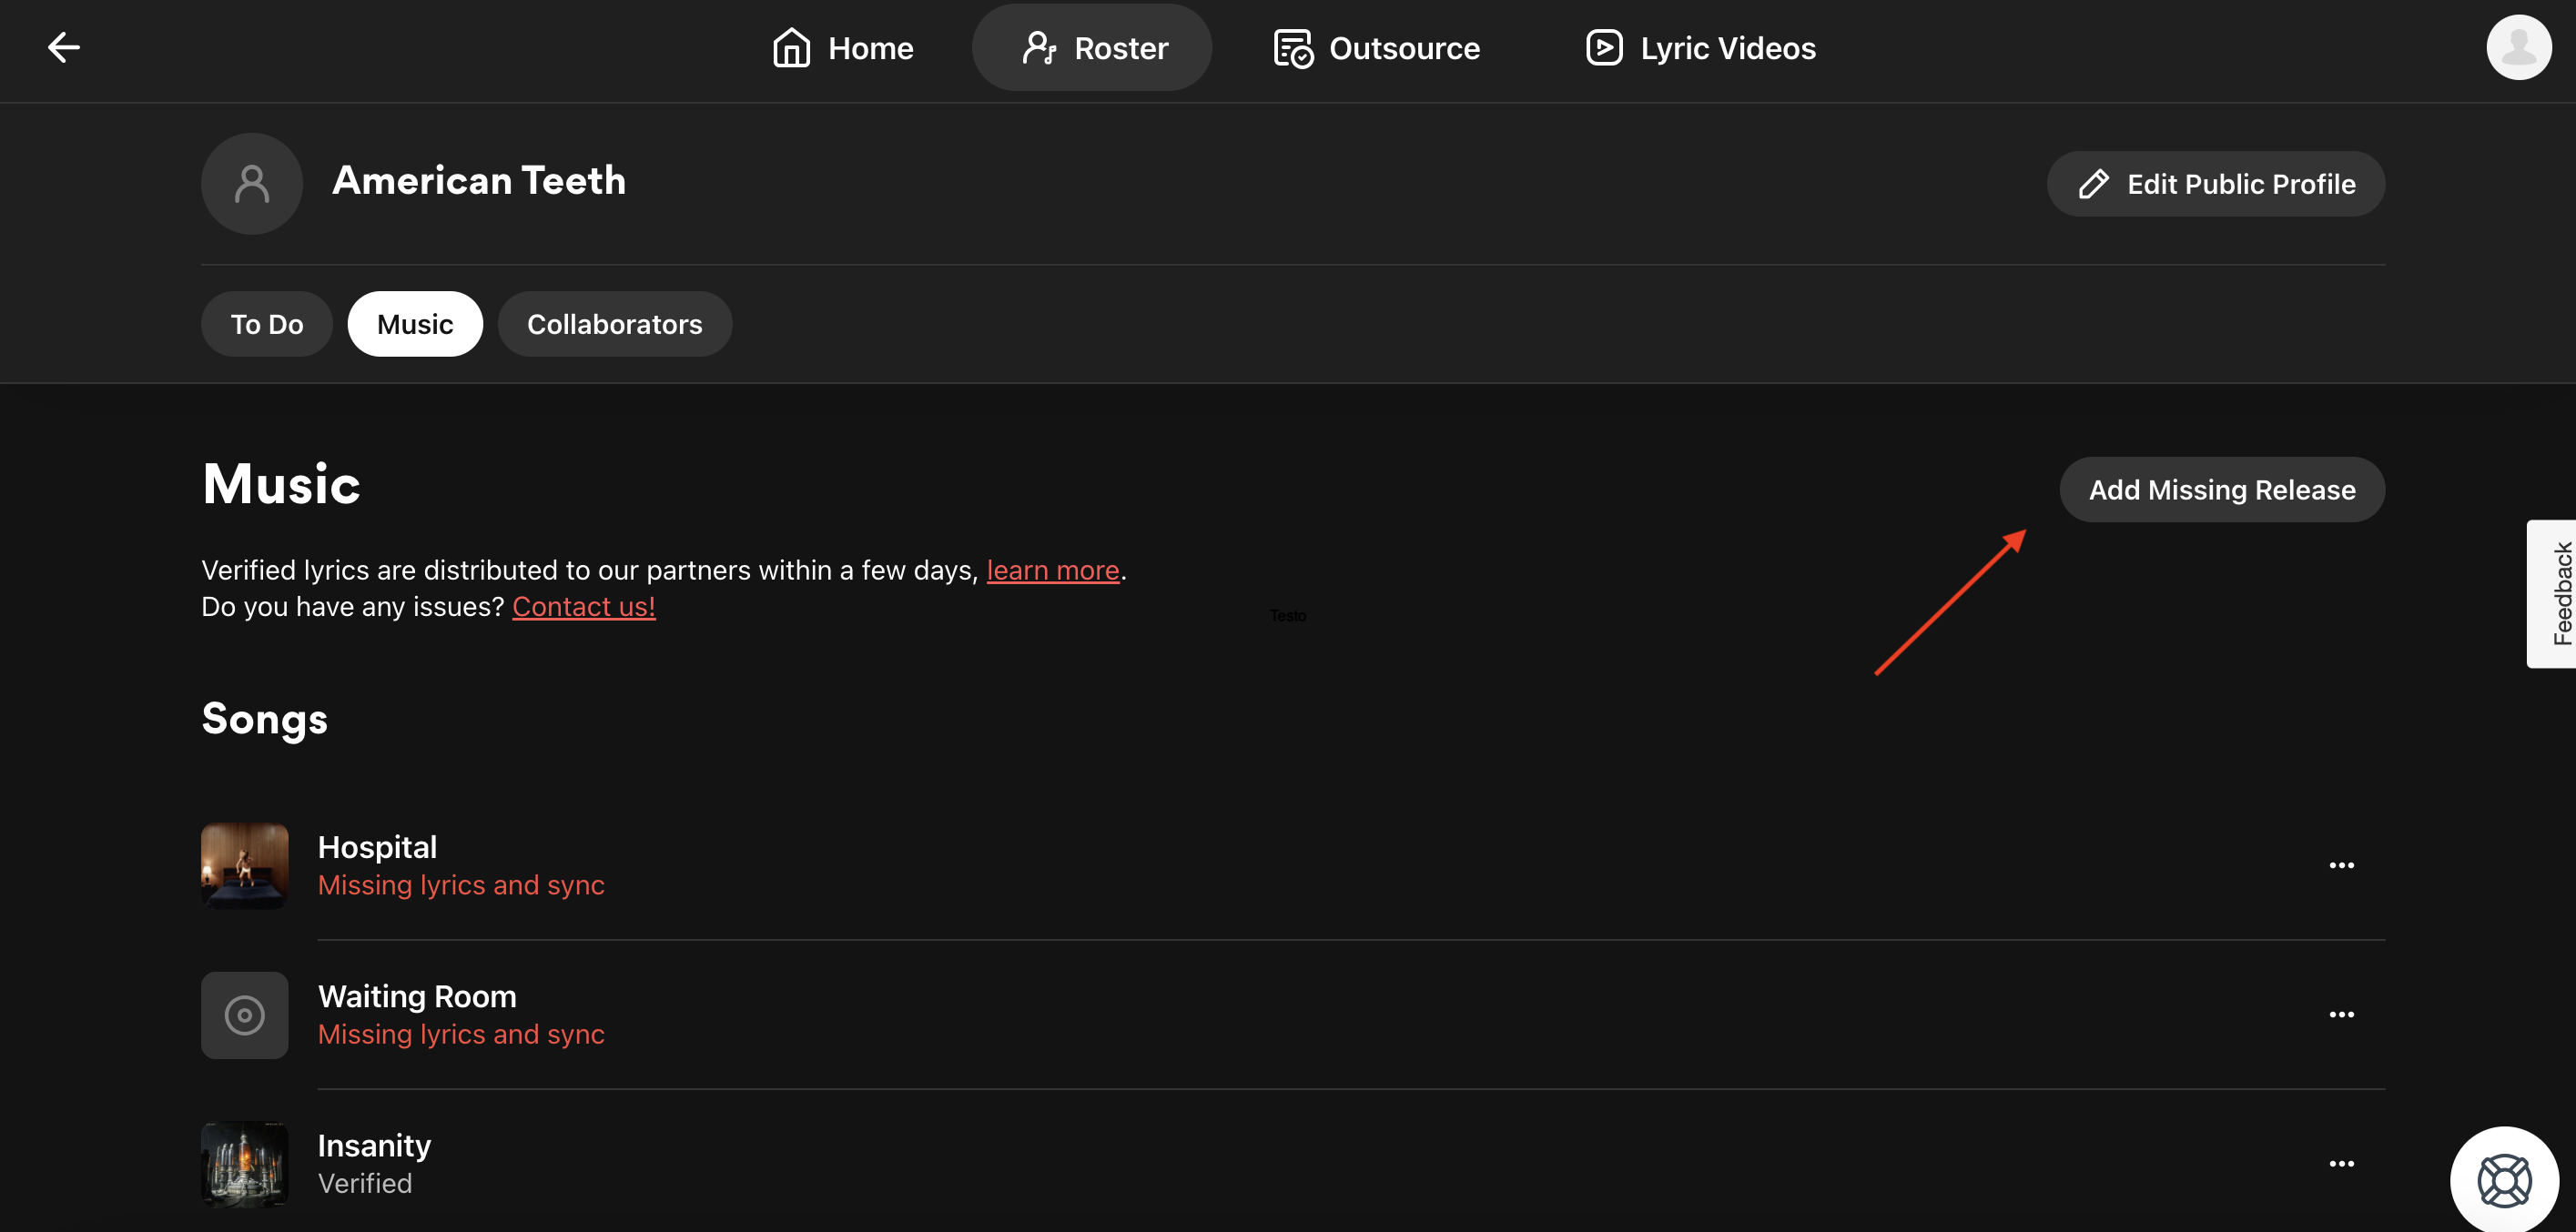
Task: Click the back arrow icon
Action: pyautogui.click(x=64, y=47)
